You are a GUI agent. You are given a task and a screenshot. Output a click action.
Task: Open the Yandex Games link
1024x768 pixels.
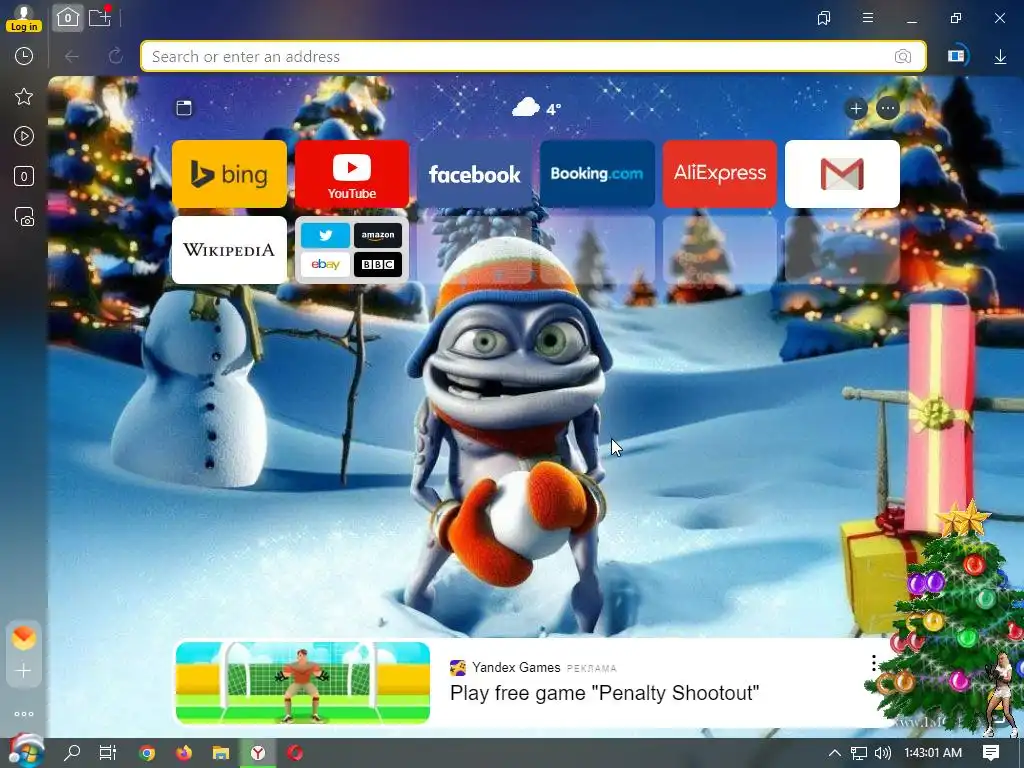pos(516,667)
